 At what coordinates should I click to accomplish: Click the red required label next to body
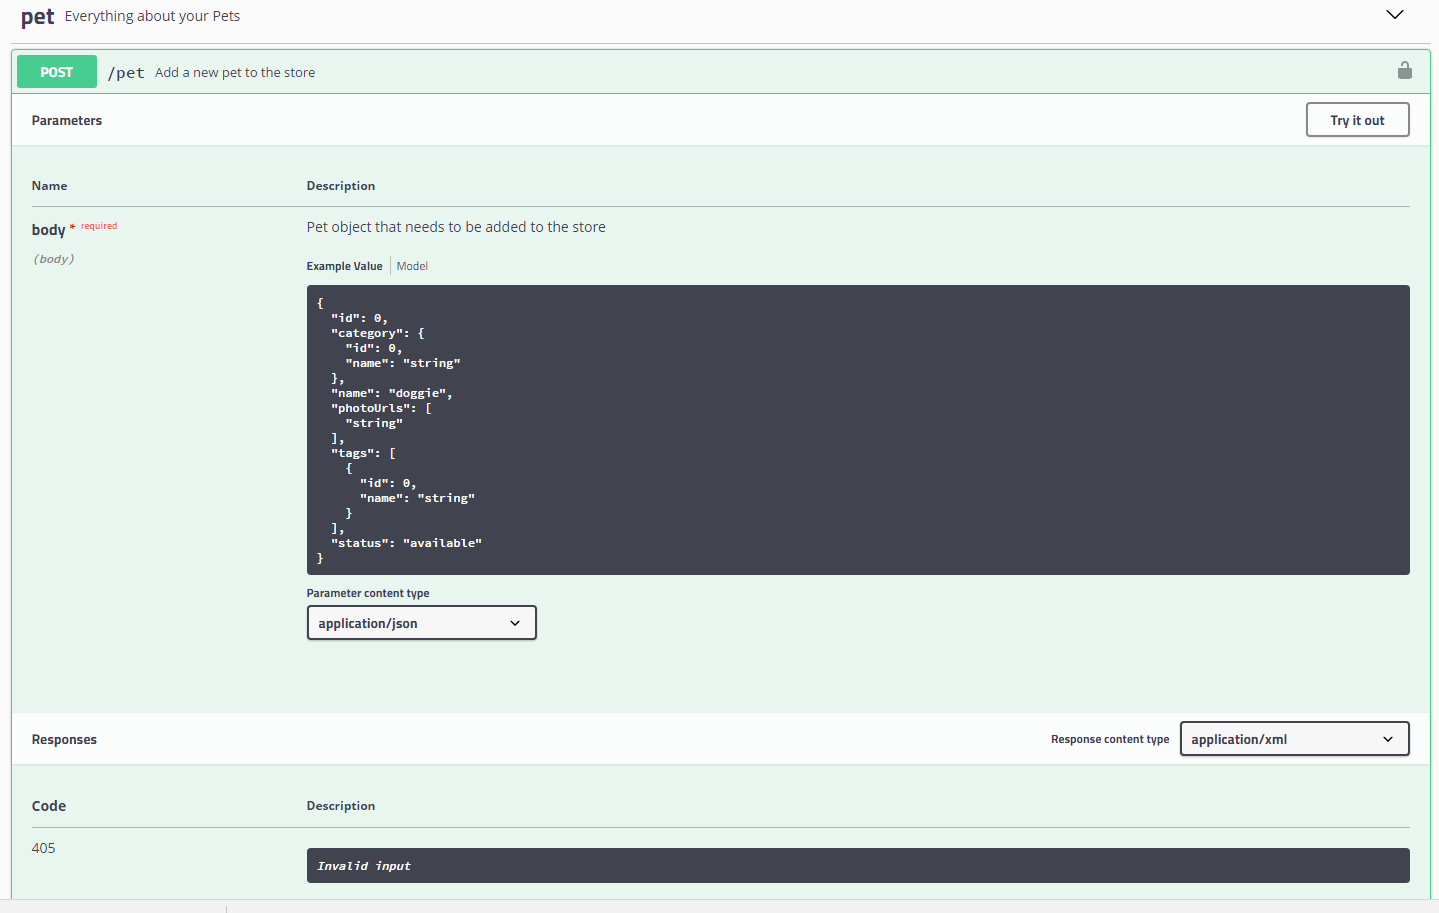pos(97,226)
